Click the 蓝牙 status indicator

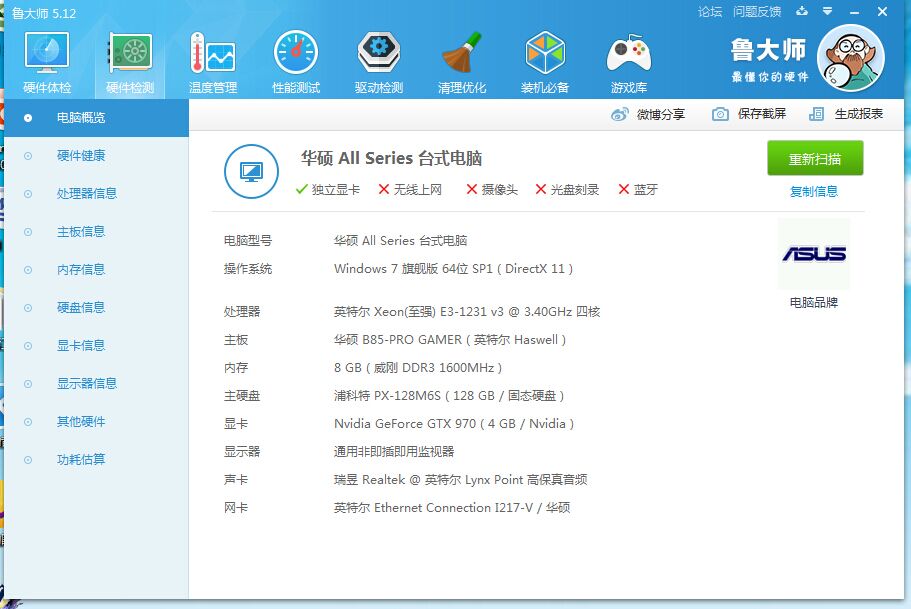pyautogui.click(x=638, y=189)
